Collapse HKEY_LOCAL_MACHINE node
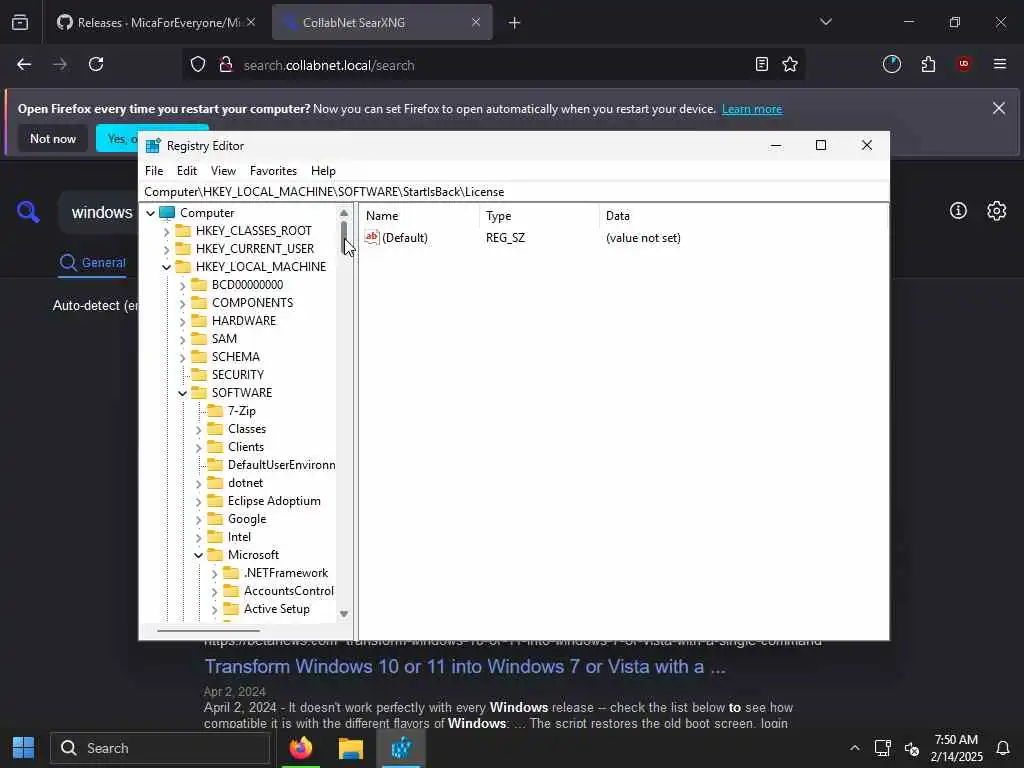Viewport: 1024px width, 768px height. (167, 267)
